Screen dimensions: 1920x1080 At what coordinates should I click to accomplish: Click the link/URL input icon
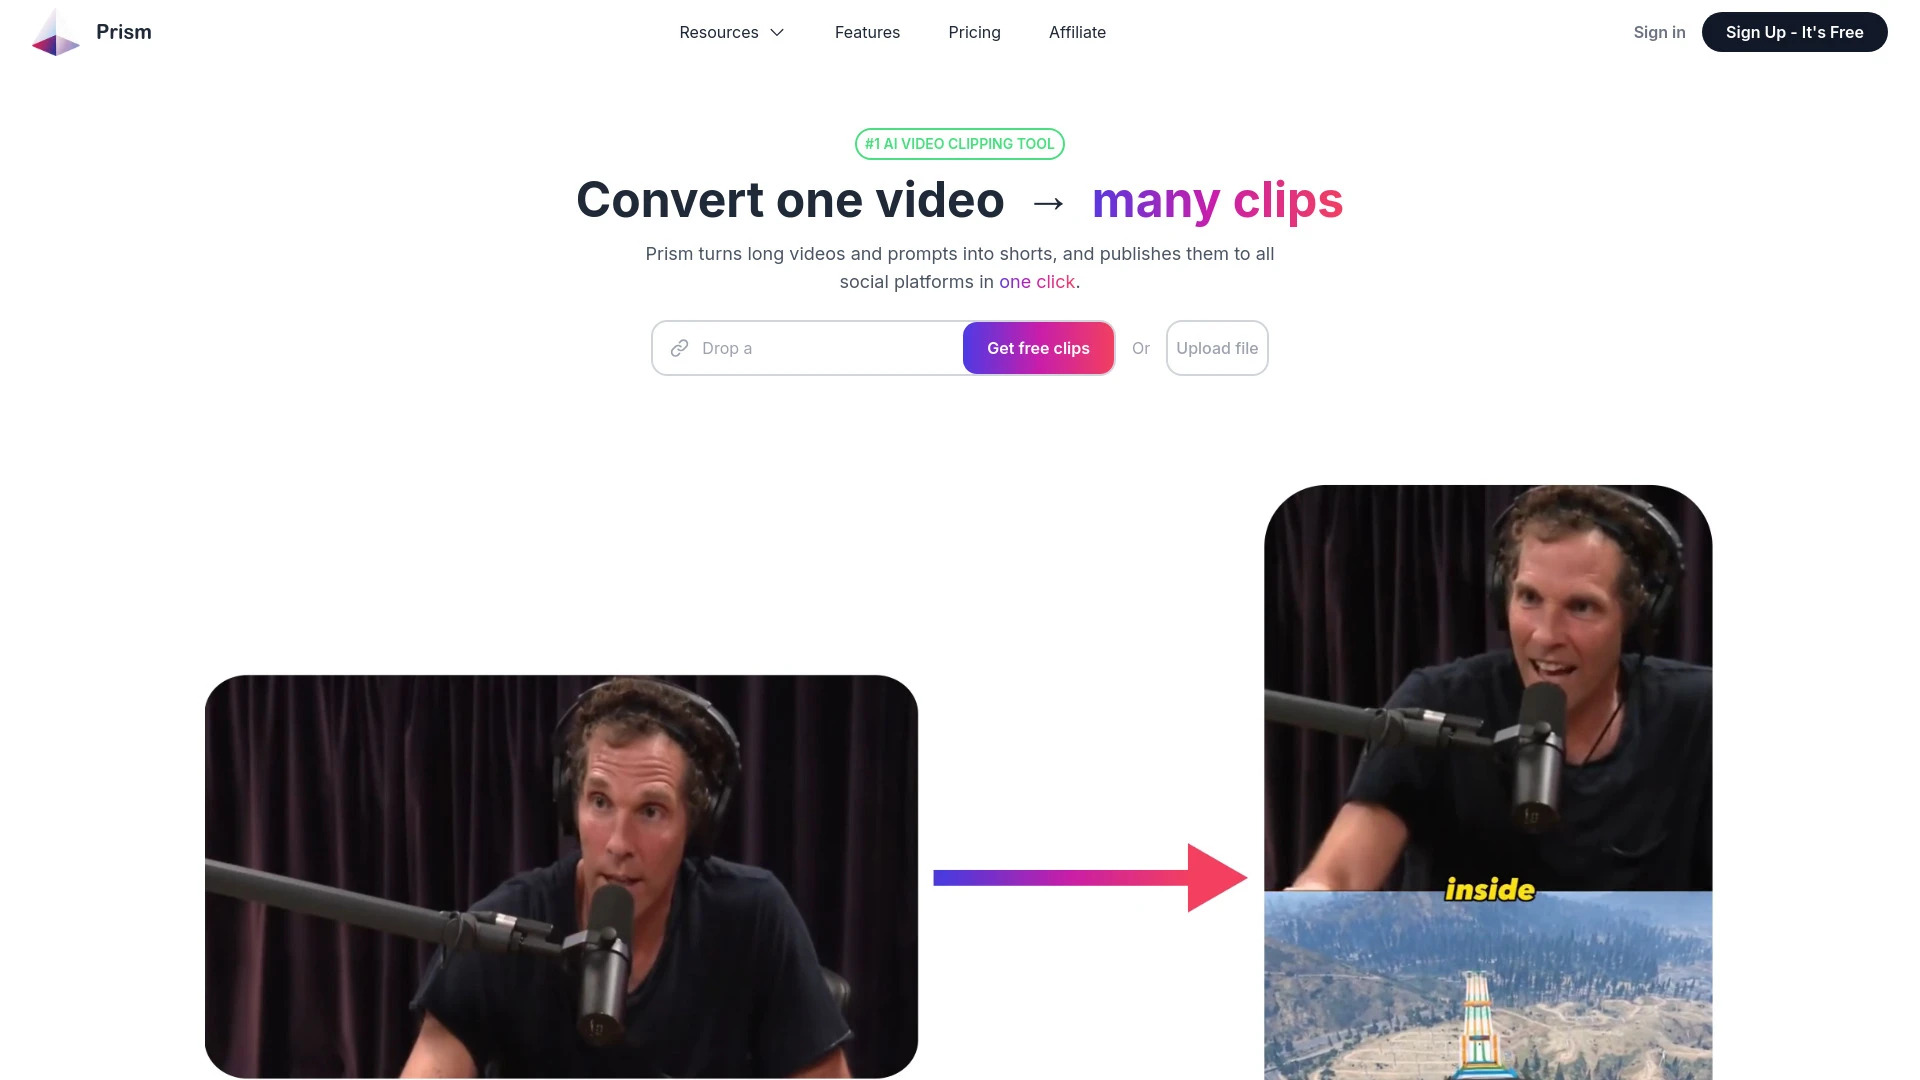coord(679,347)
